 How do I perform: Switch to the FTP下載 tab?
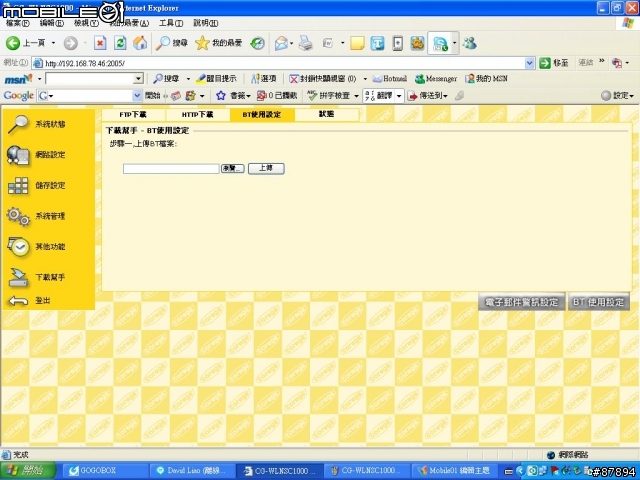tap(133, 115)
